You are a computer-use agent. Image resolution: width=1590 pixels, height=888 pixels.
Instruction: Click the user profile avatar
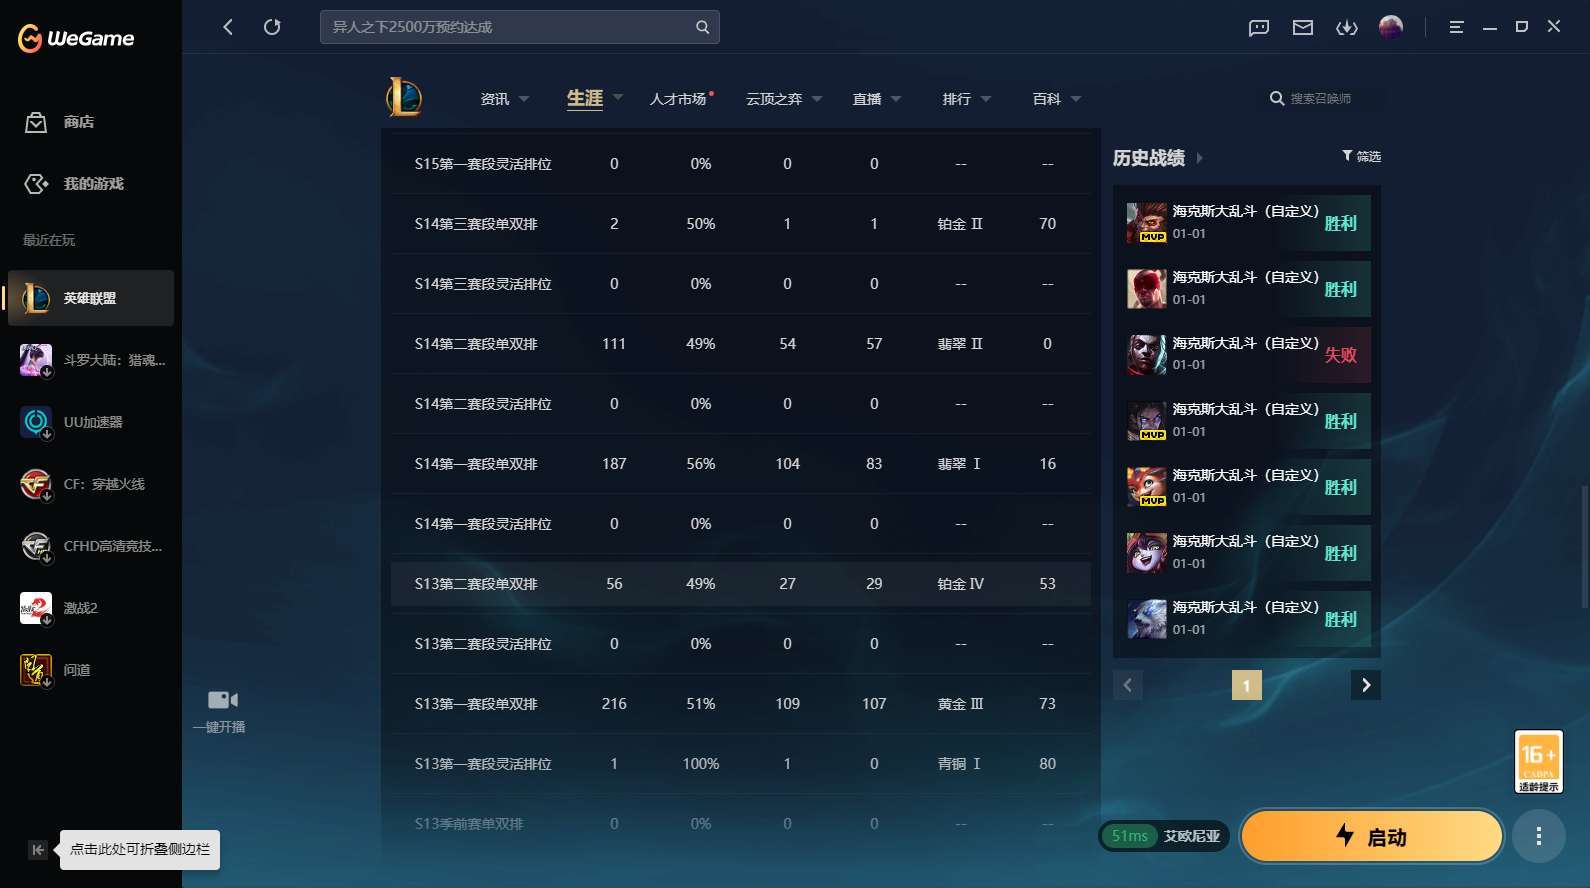click(x=1391, y=27)
